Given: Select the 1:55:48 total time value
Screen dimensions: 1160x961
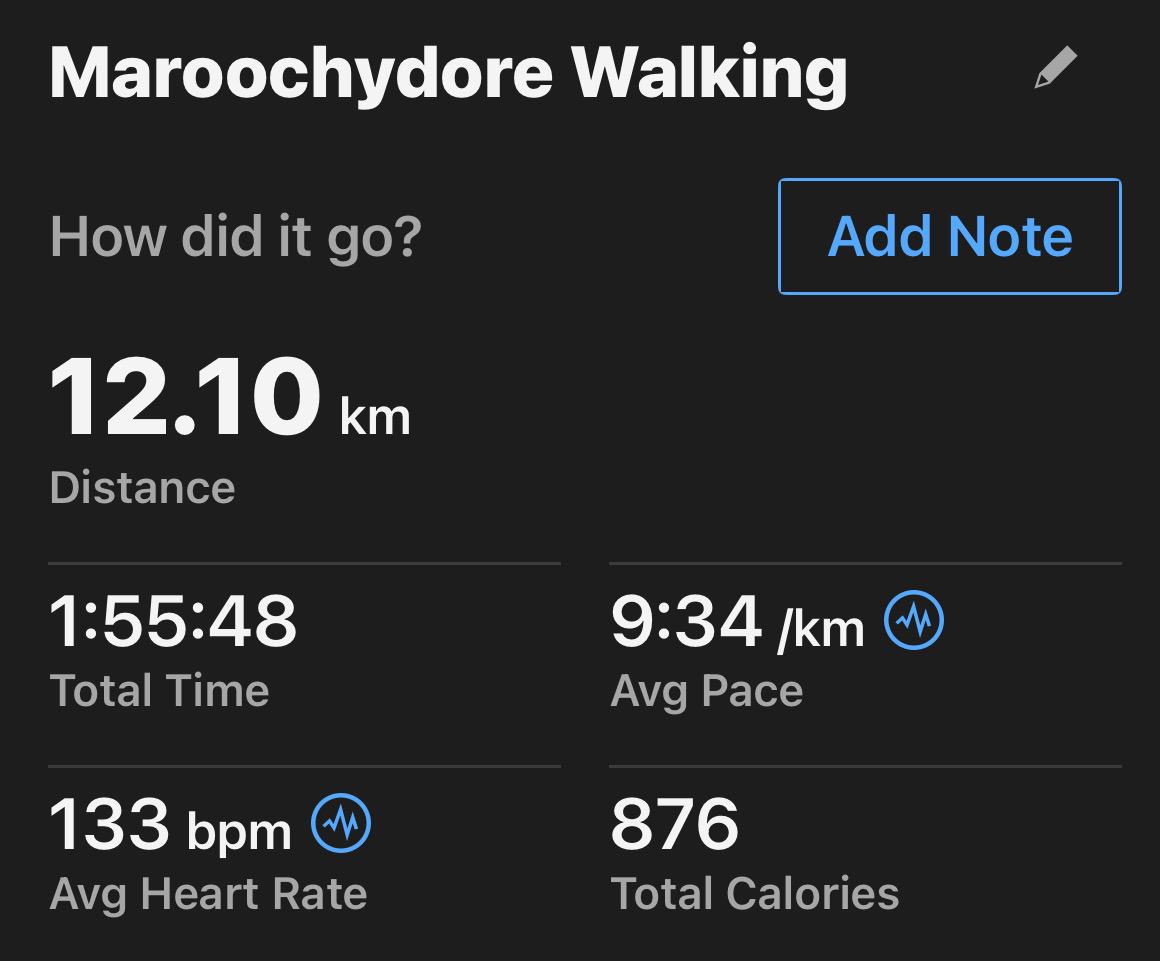Looking at the screenshot, I should click(x=173, y=621).
